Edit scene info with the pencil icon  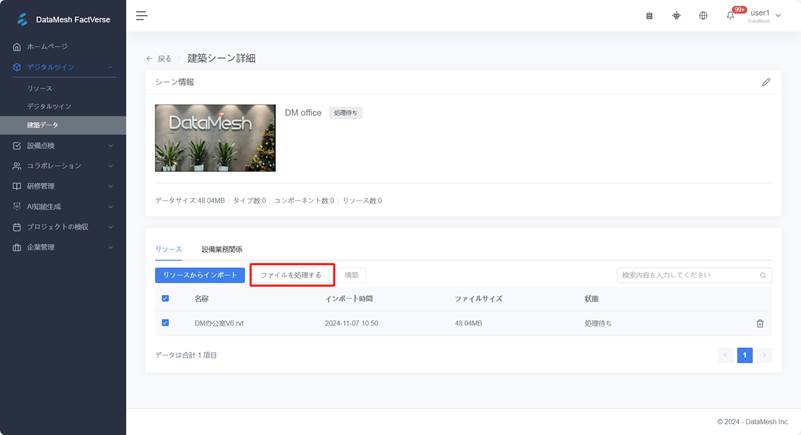click(x=766, y=82)
